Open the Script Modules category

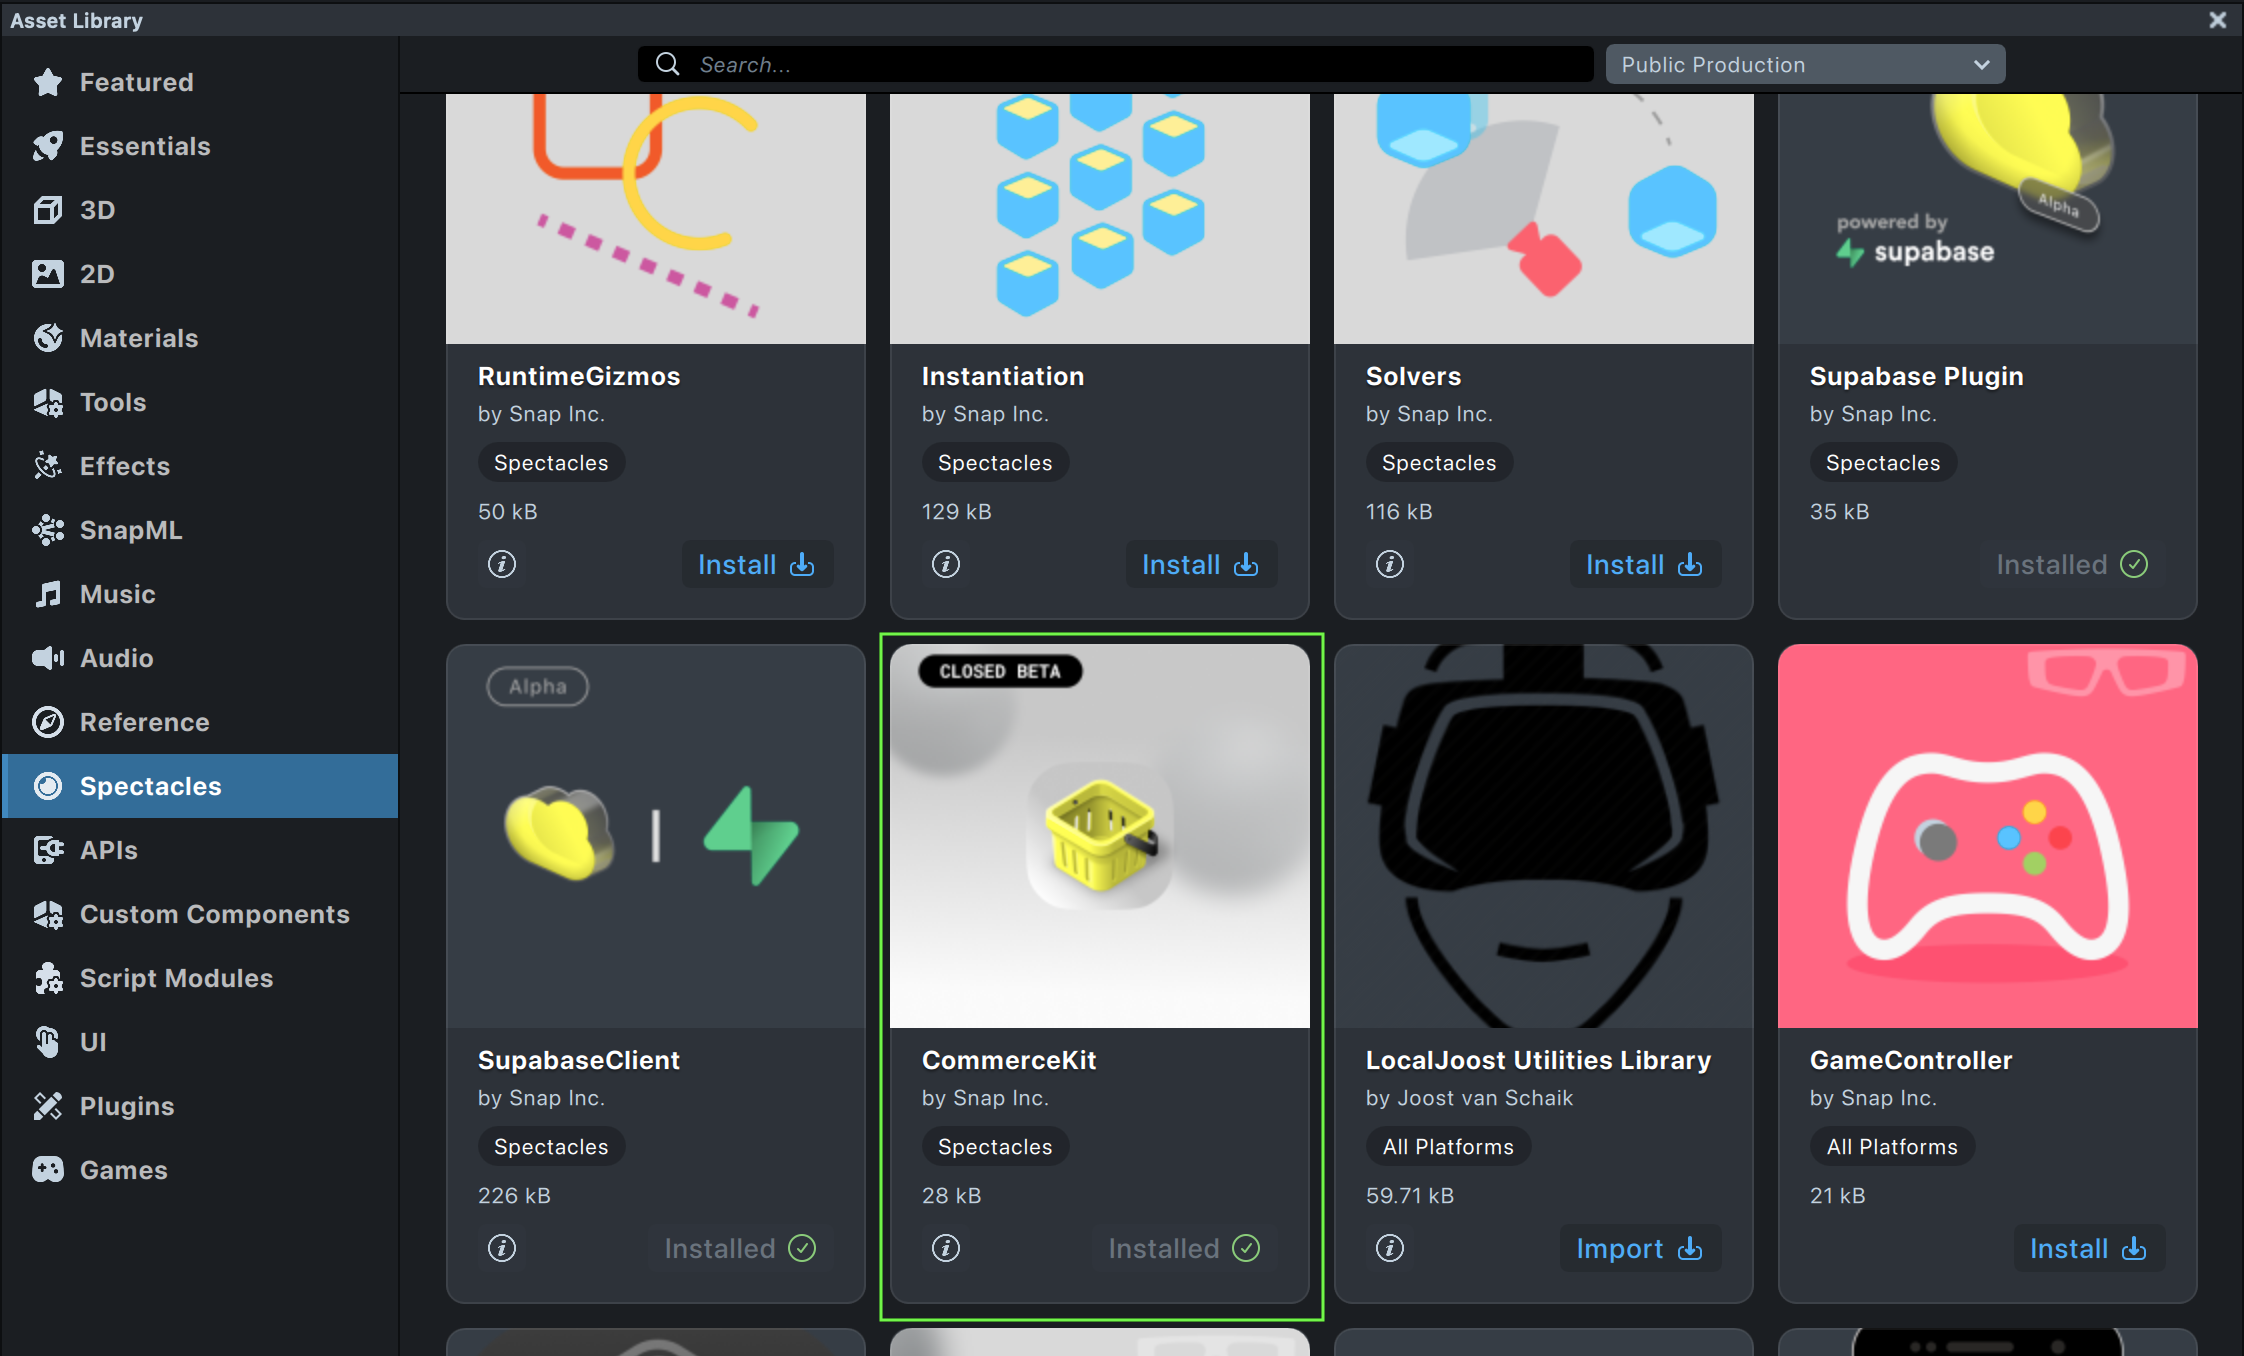click(176, 978)
